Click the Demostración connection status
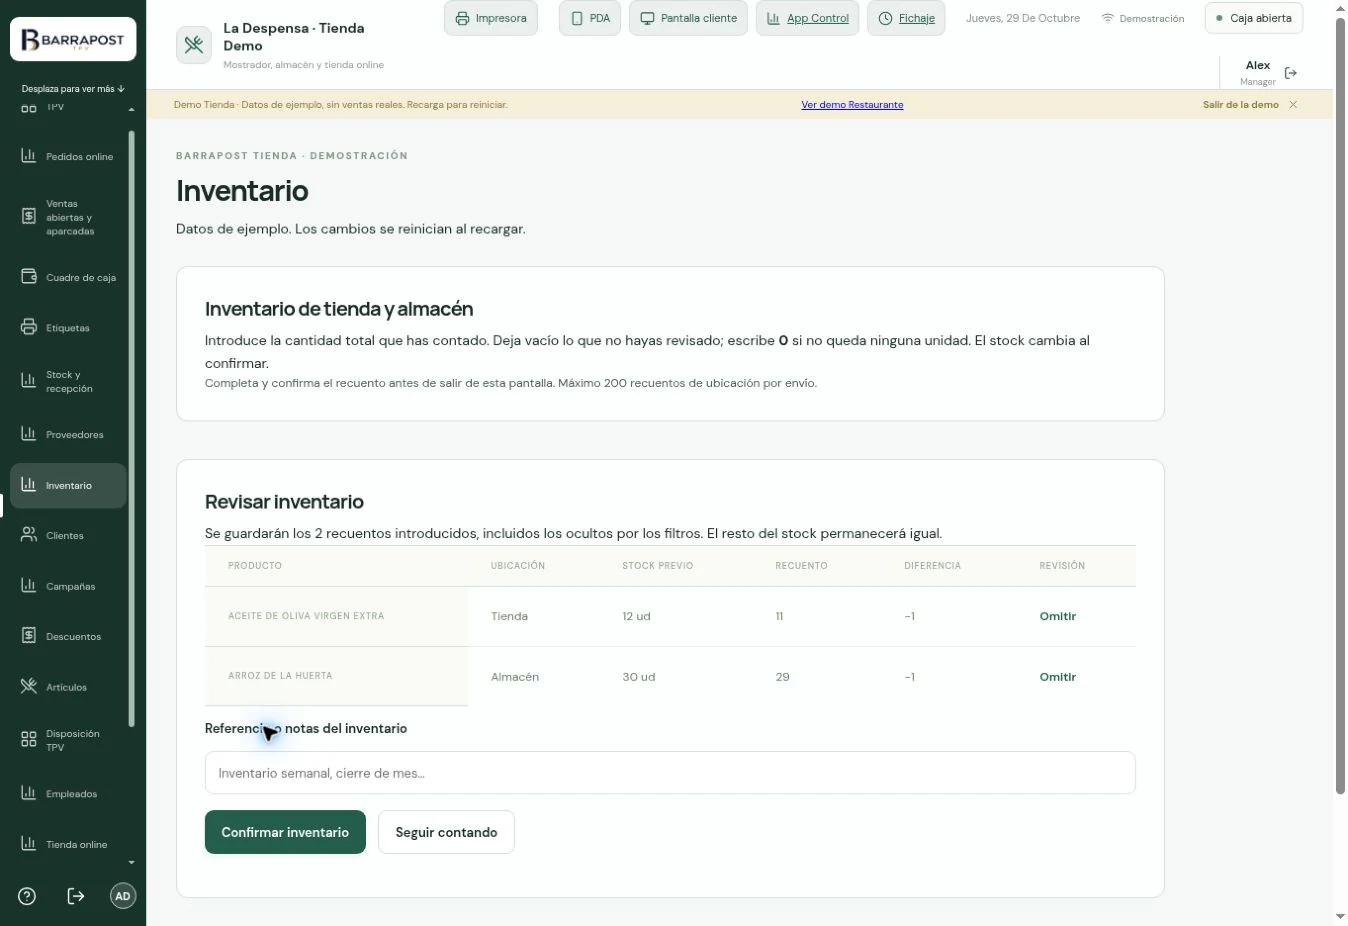Viewport: 1348px width, 926px height. (1142, 19)
